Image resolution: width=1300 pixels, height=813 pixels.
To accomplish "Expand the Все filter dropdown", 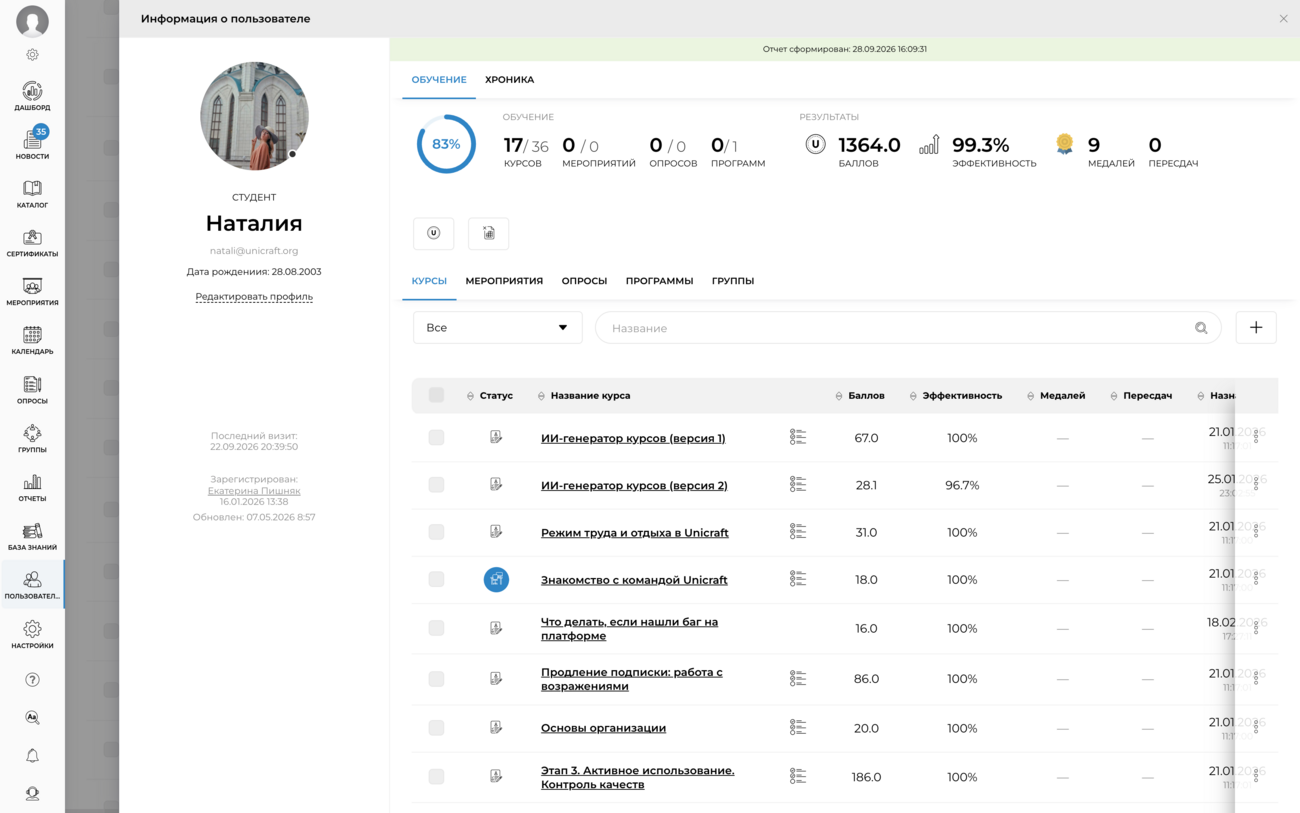I will 497,328.
